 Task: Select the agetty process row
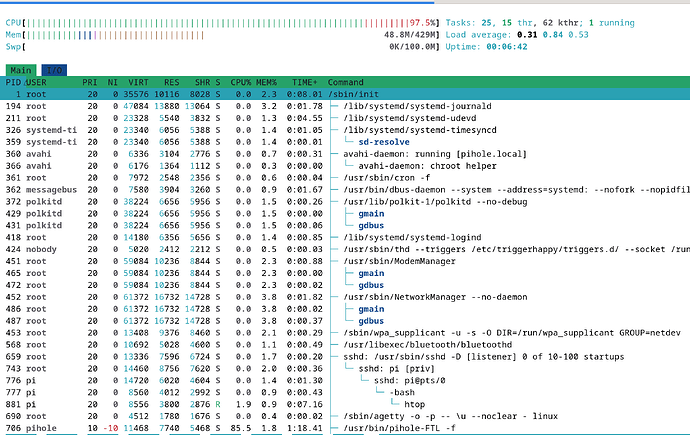(345, 416)
